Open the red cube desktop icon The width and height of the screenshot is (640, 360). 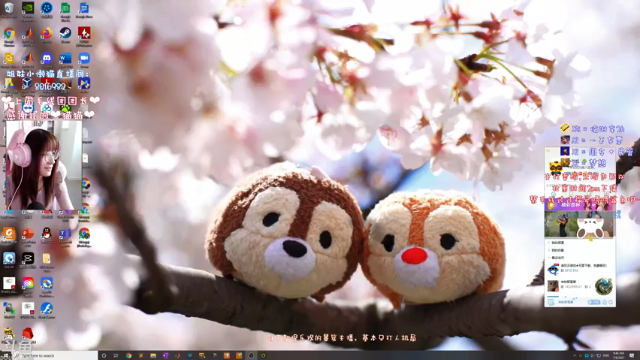coord(28,333)
